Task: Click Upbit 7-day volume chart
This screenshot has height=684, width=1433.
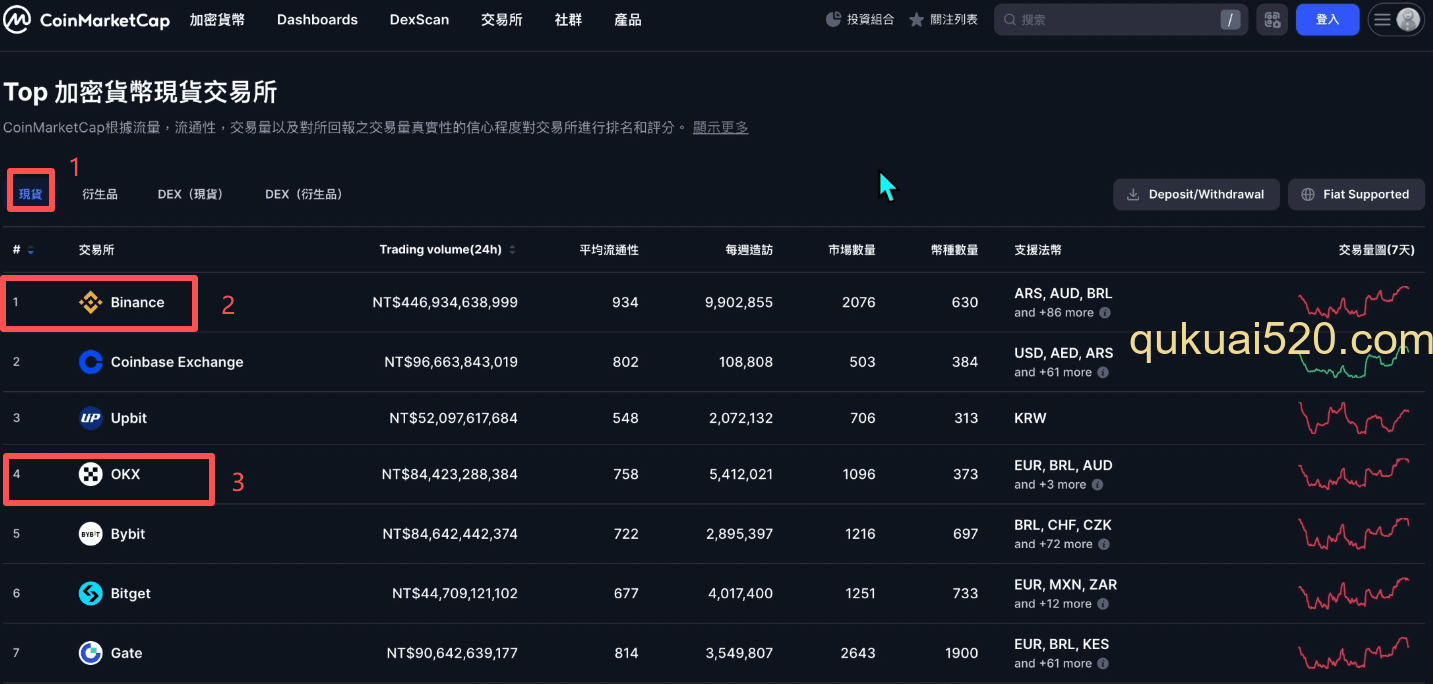Action: click(1354, 417)
